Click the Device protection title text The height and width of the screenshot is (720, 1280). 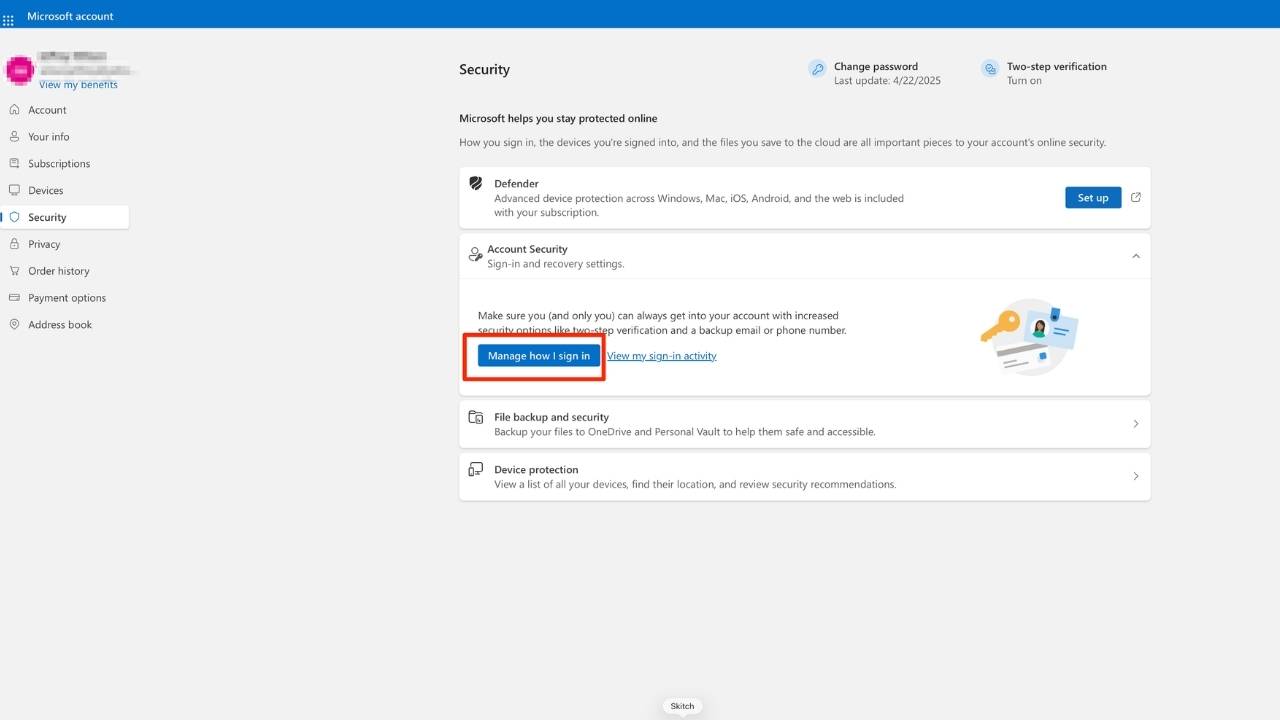click(536, 469)
